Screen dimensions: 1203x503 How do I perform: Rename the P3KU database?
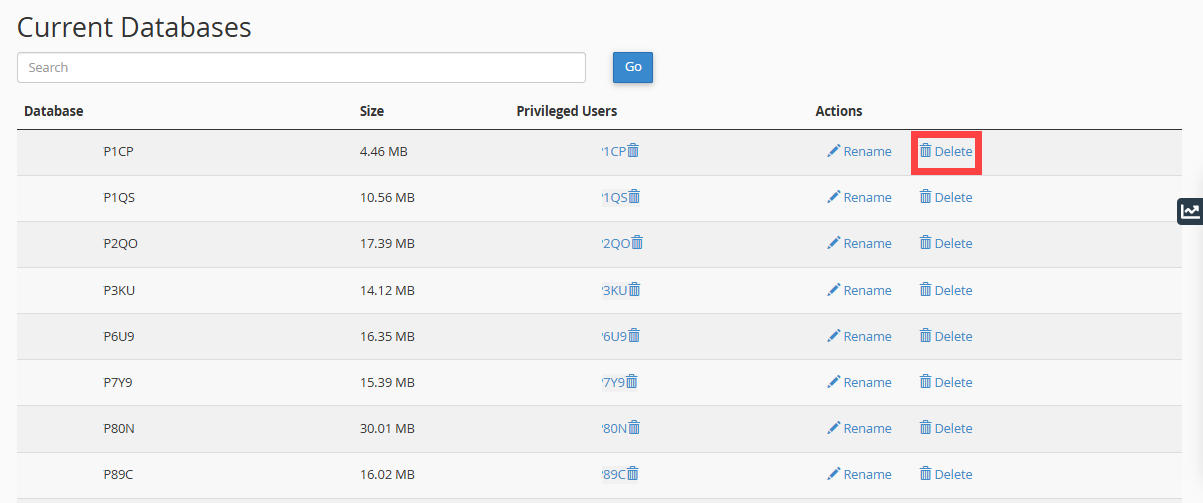click(x=859, y=291)
